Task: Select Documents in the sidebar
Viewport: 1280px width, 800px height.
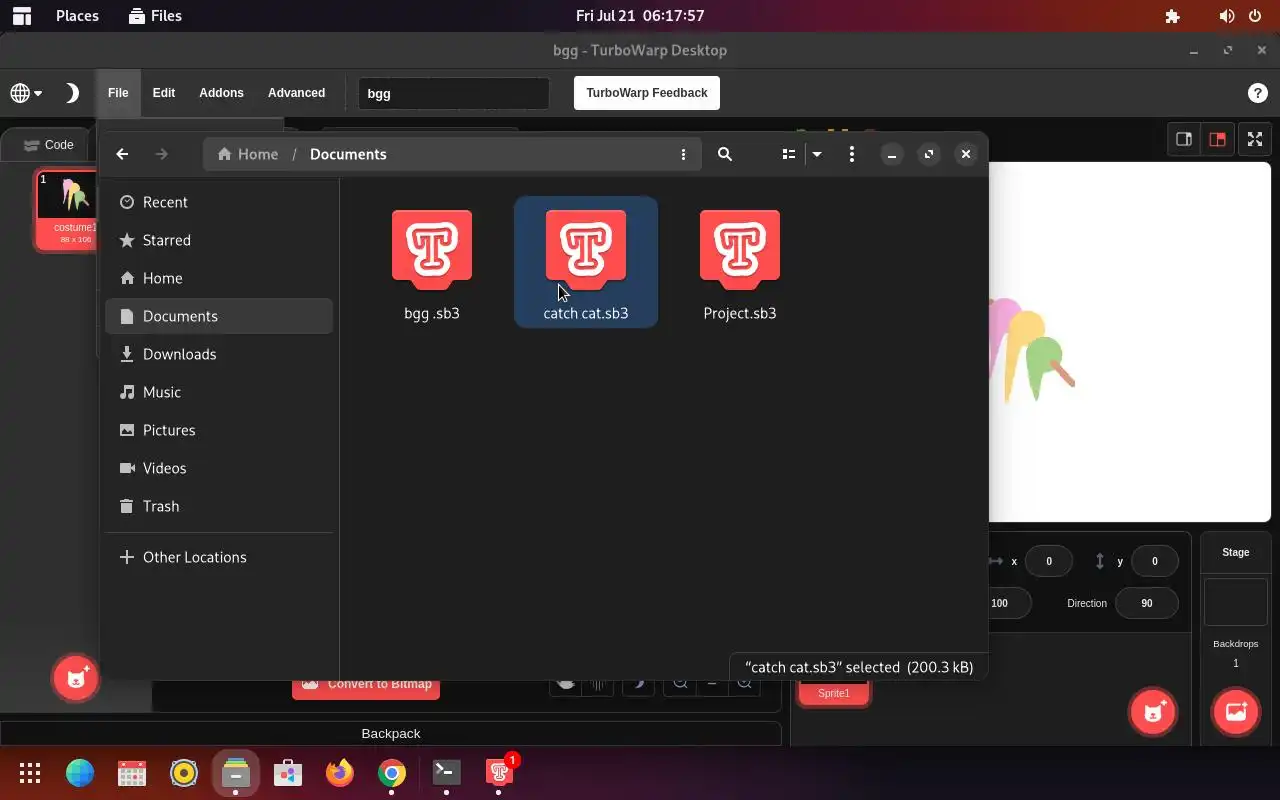Action: click(219, 316)
